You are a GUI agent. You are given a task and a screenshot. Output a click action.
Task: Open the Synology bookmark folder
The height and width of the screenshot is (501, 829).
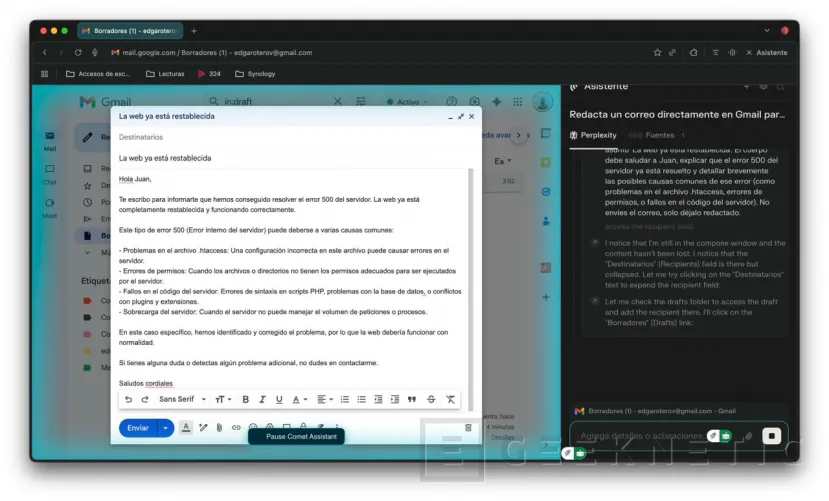click(255, 74)
